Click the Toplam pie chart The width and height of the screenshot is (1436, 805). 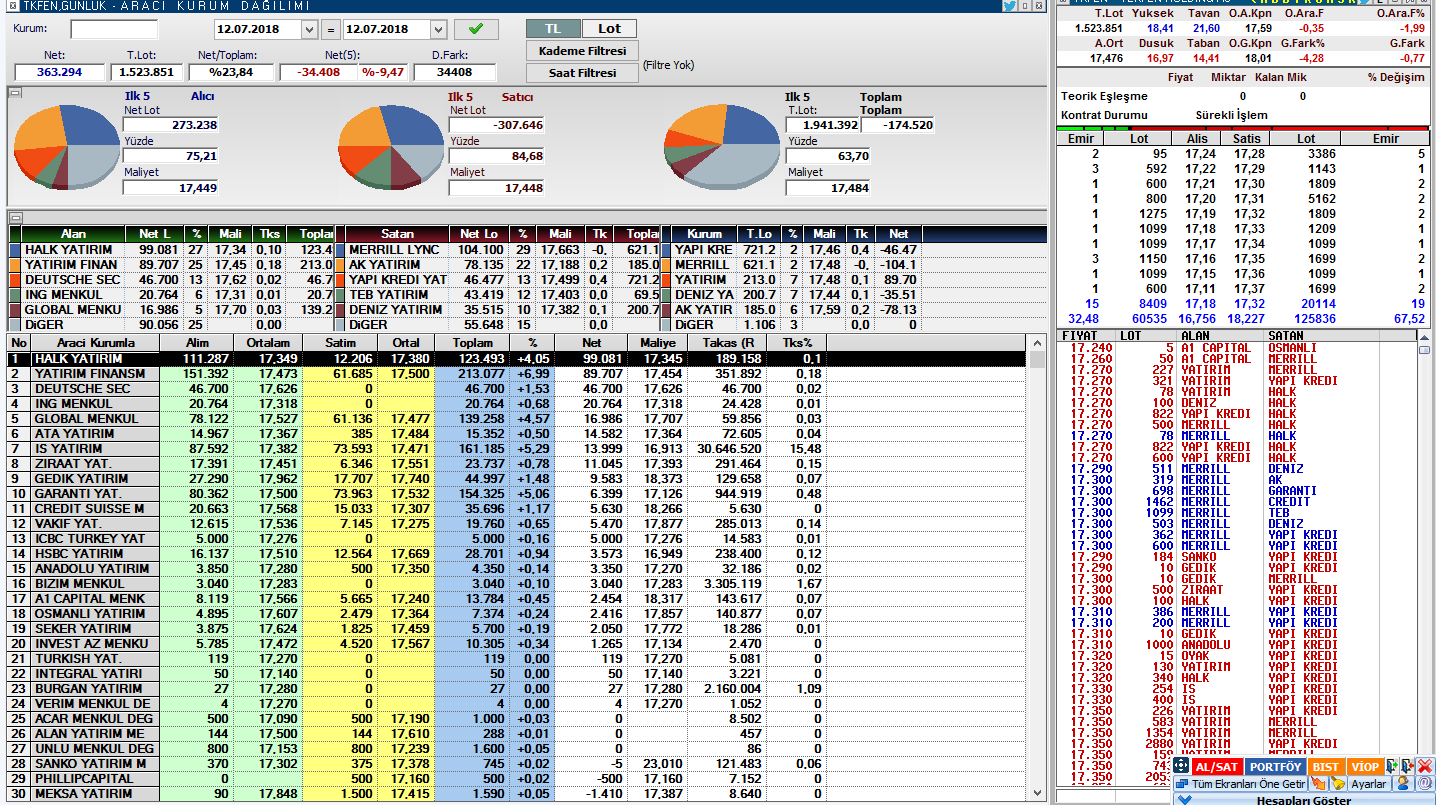tap(723, 148)
